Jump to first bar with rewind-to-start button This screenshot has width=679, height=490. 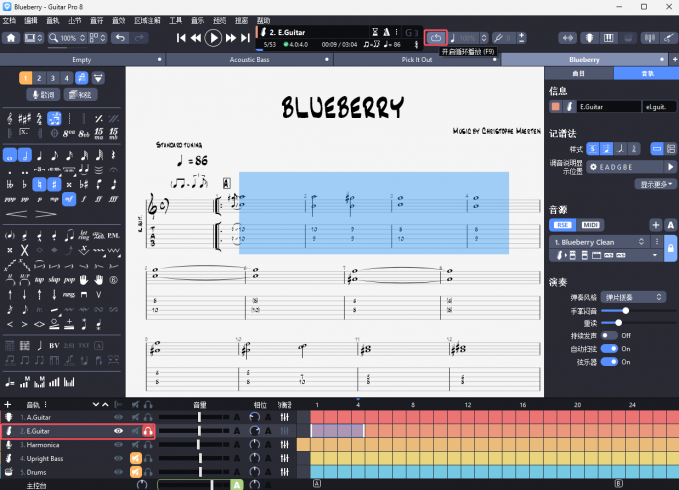[182, 38]
